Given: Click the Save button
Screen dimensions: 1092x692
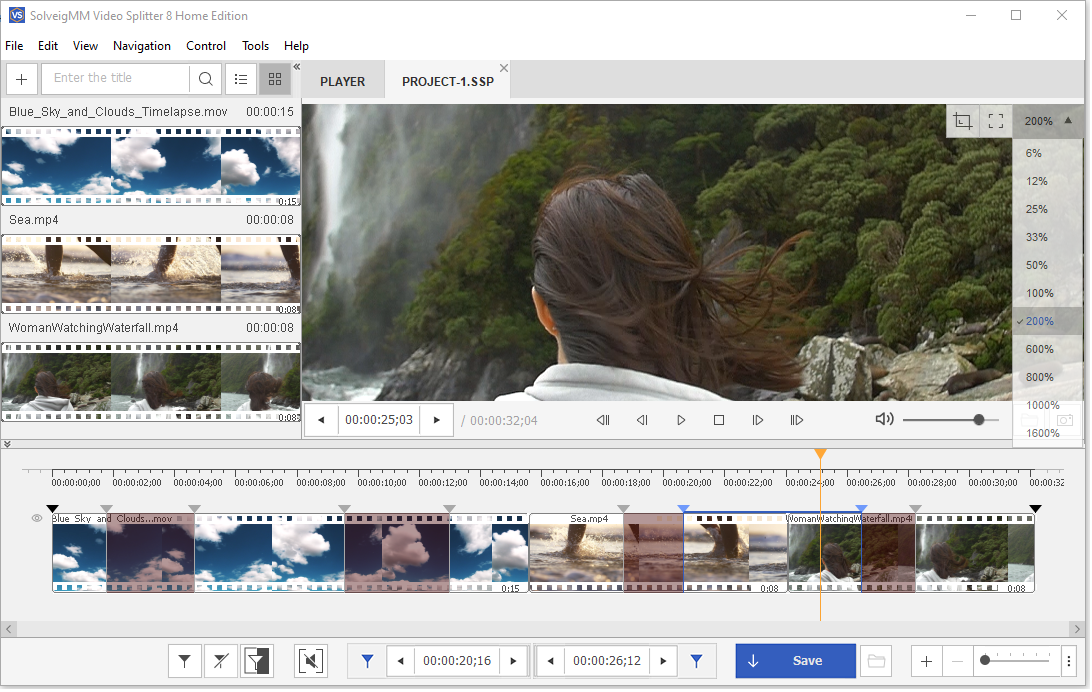Looking at the screenshot, I should 795,661.
